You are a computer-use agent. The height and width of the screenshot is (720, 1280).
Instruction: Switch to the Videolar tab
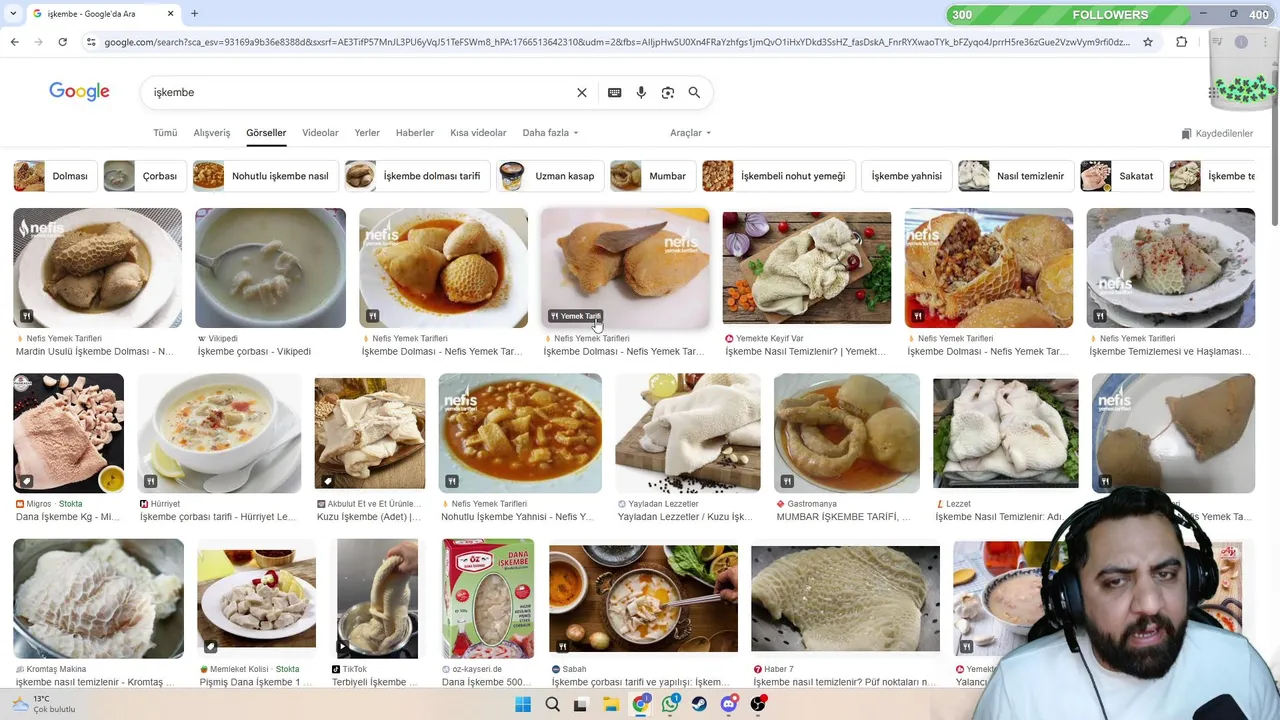point(320,133)
